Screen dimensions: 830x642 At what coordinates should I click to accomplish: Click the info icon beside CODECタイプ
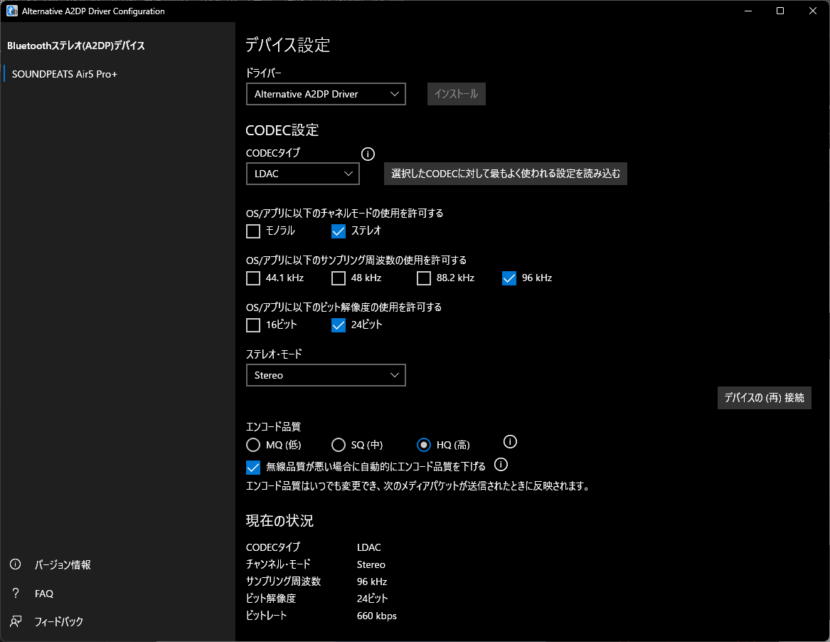(368, 154)
